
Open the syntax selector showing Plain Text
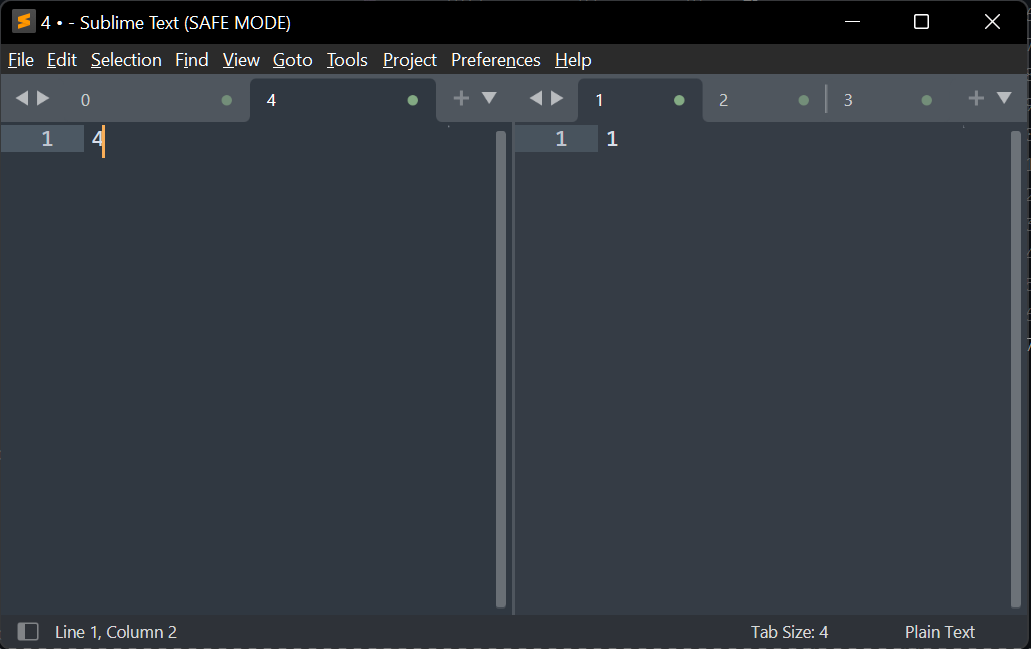click(939, 631)
